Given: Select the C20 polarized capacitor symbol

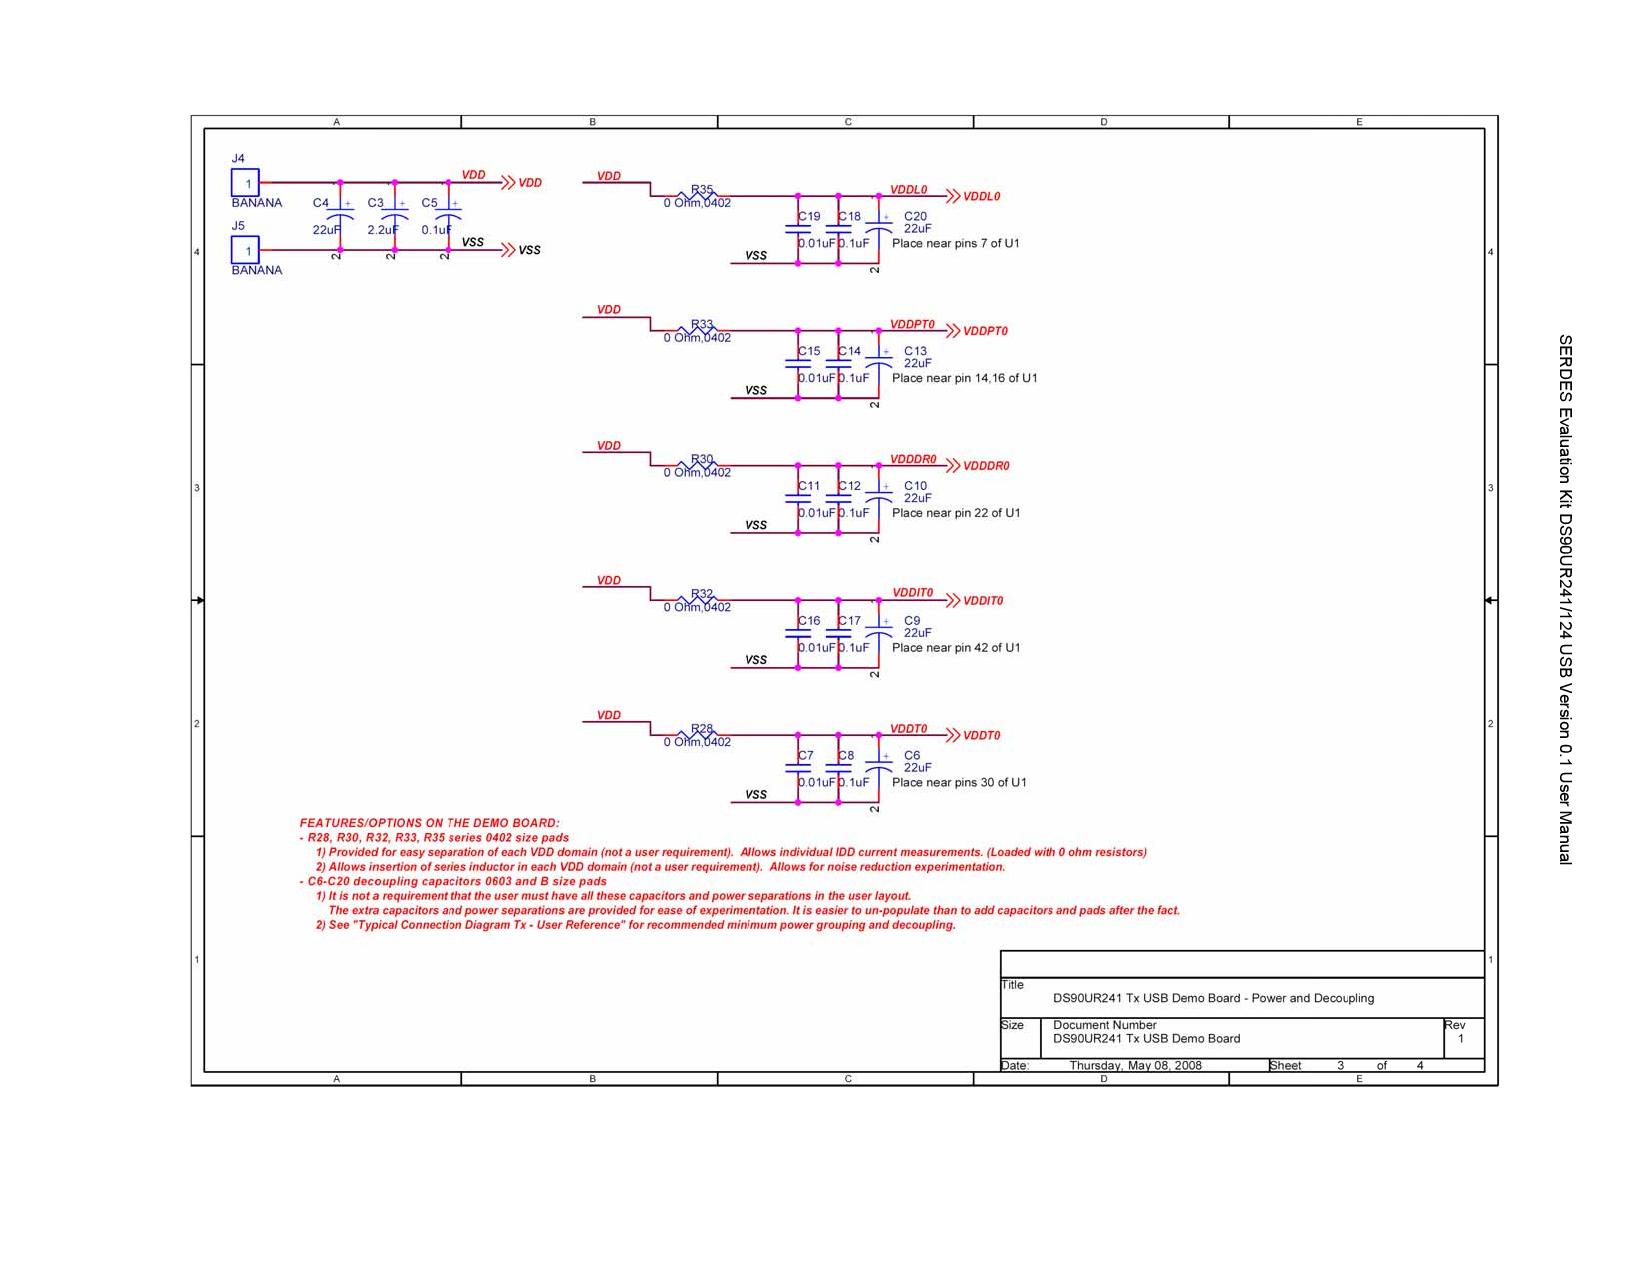Looking at the screenshot, I should 878,229.
